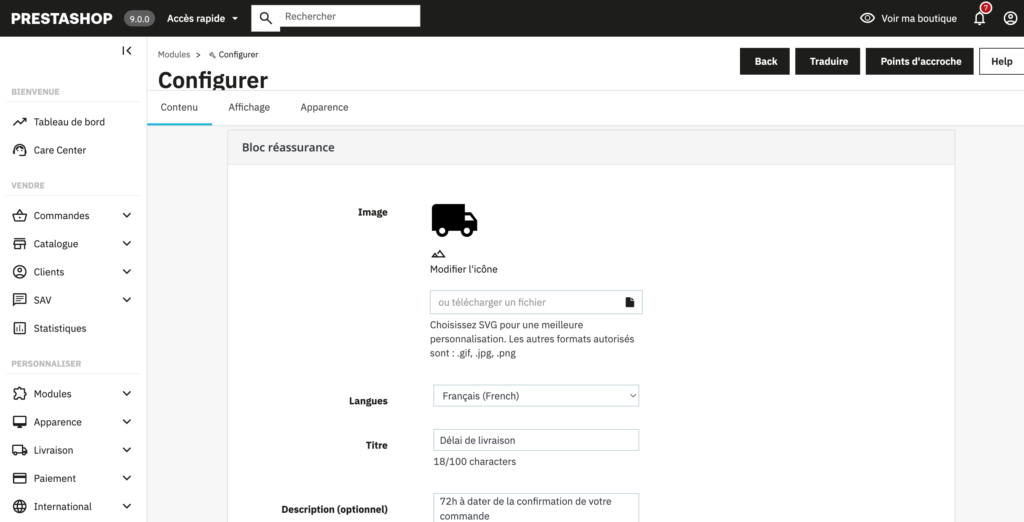The width and height of the screenshot is (1024, 522).
Task: Open Care Center in the sidebar
Action: (60, 150)
